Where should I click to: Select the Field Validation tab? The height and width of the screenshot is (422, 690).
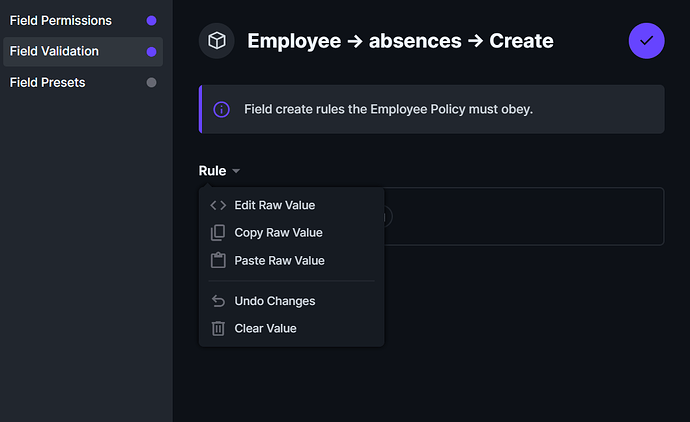[54, 52]
